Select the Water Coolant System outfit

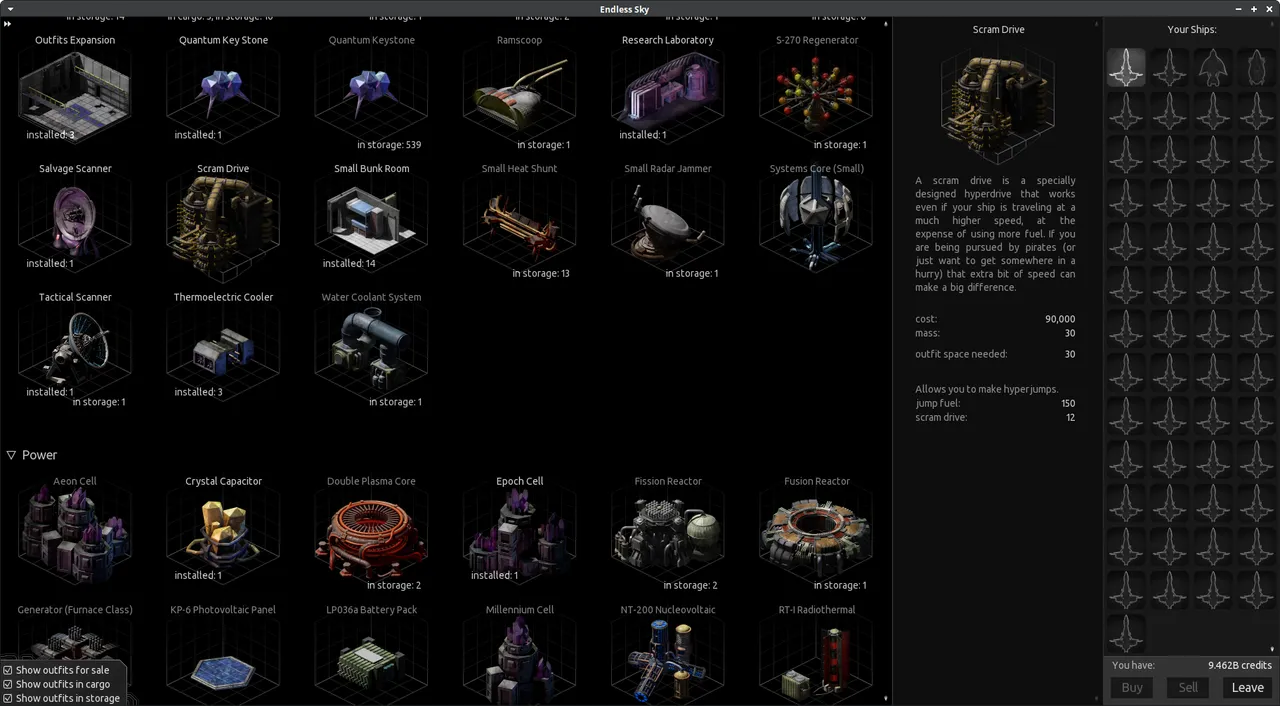(371, 350)
